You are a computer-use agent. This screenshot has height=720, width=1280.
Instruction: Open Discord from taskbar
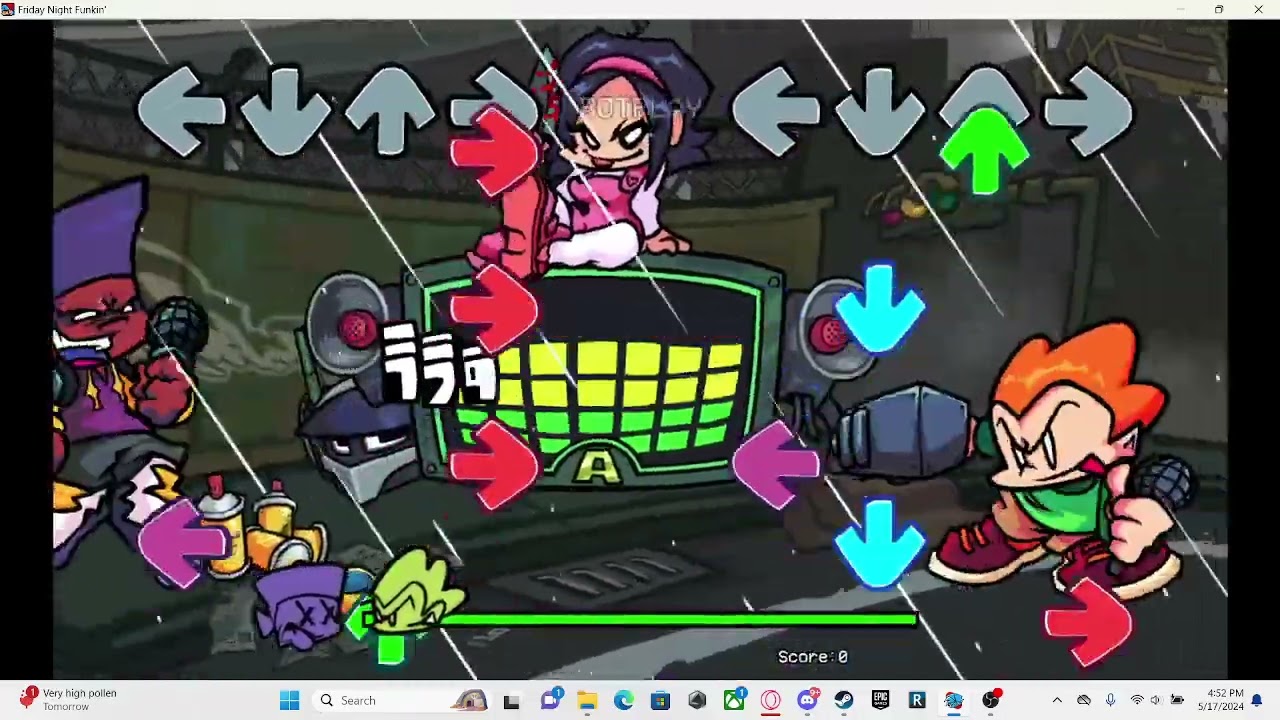(x=807, y=700)
